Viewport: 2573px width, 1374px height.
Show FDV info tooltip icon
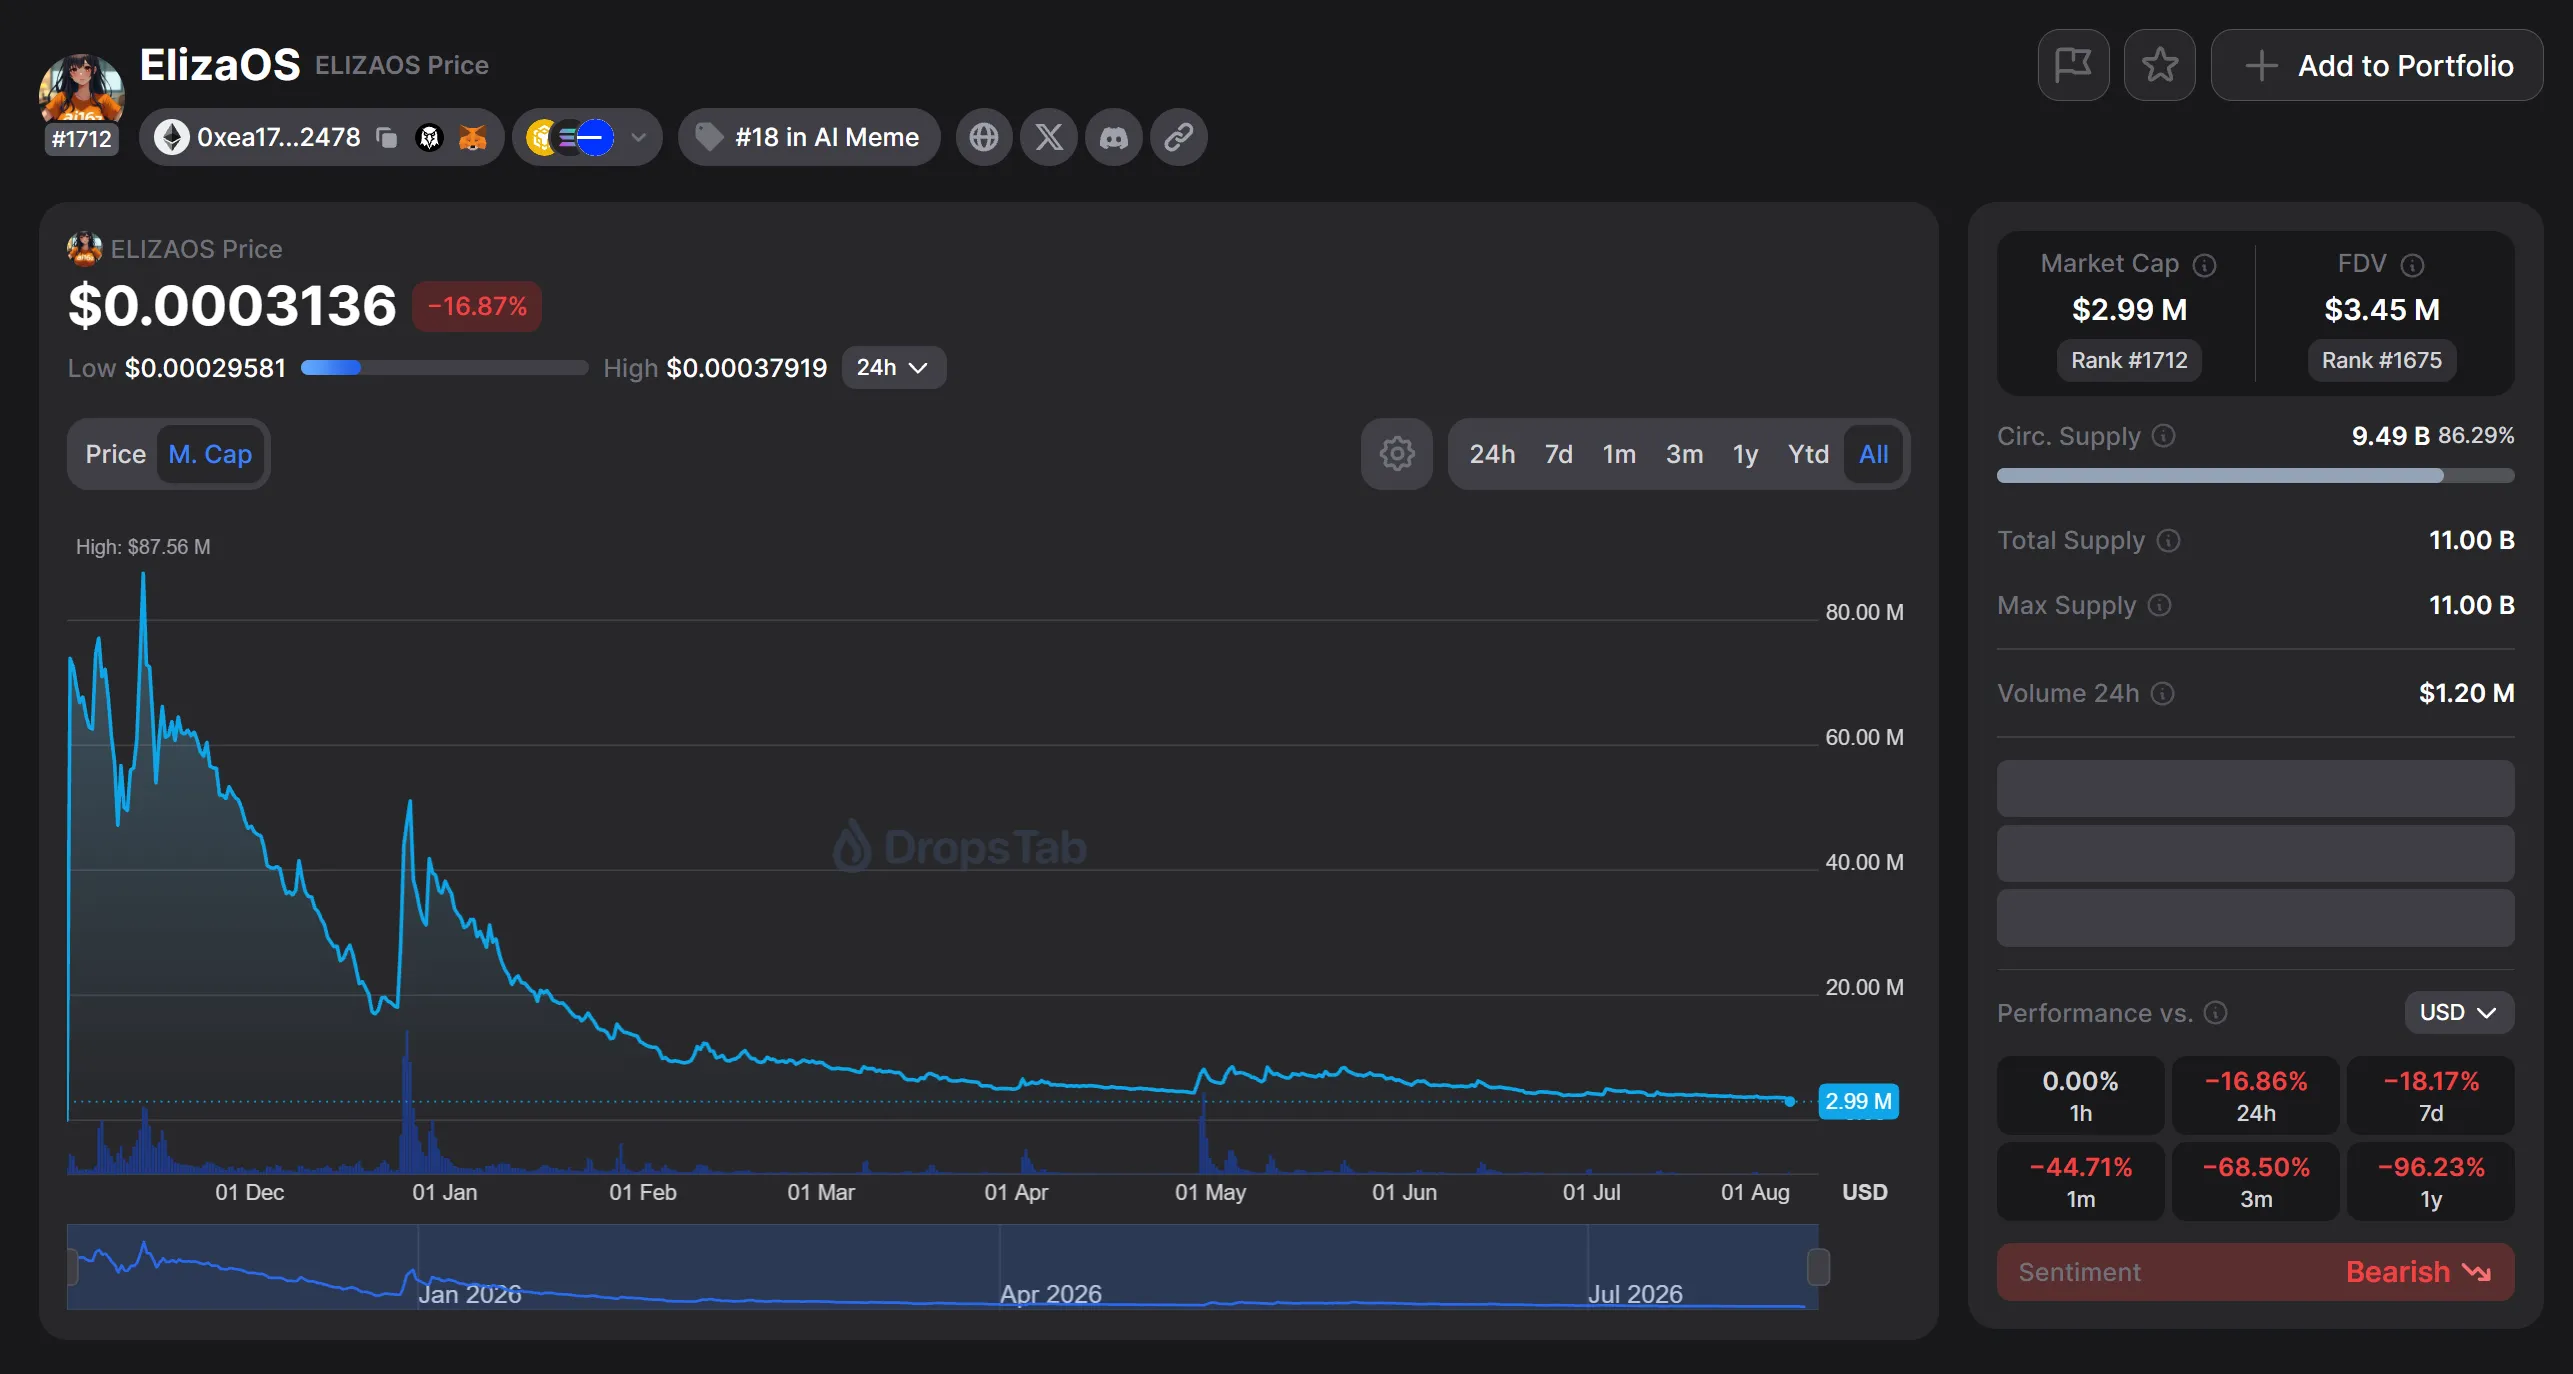2413,265
